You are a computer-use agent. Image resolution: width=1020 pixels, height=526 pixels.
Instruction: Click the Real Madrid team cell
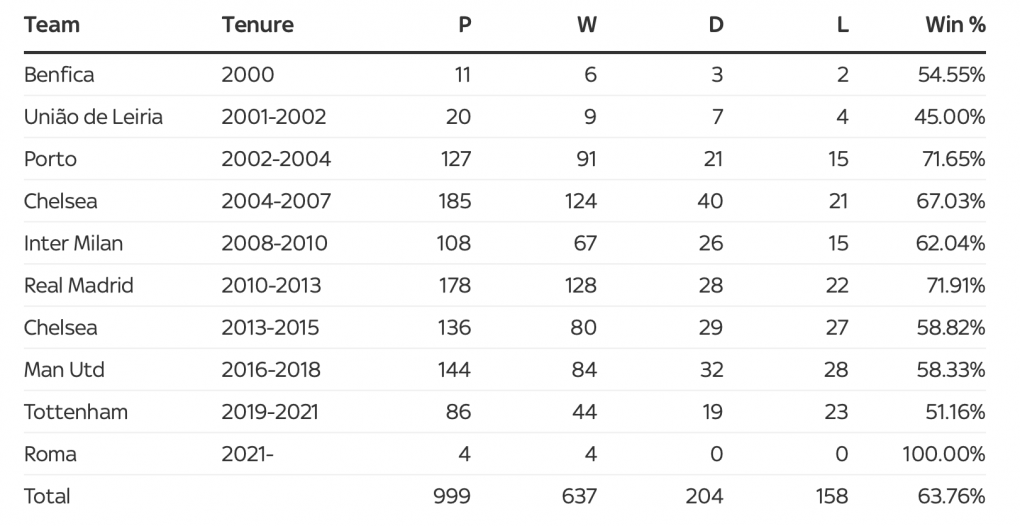(79, 285)
